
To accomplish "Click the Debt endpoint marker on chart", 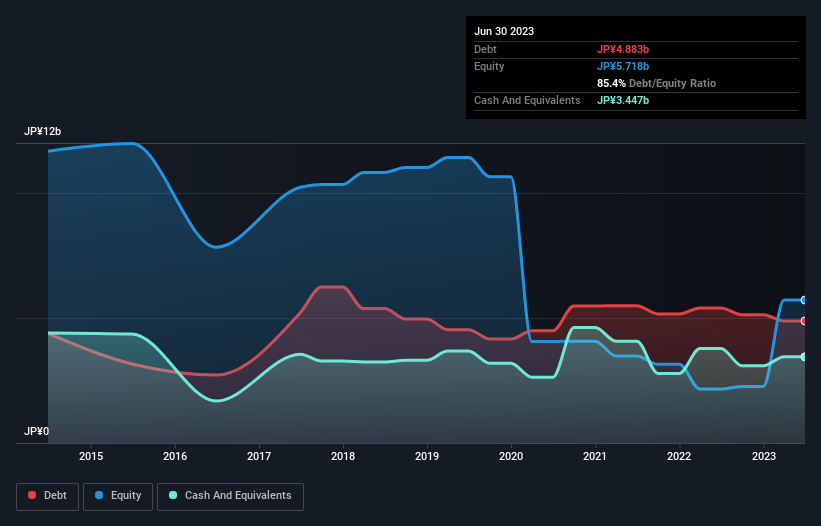I will point(804,321).
